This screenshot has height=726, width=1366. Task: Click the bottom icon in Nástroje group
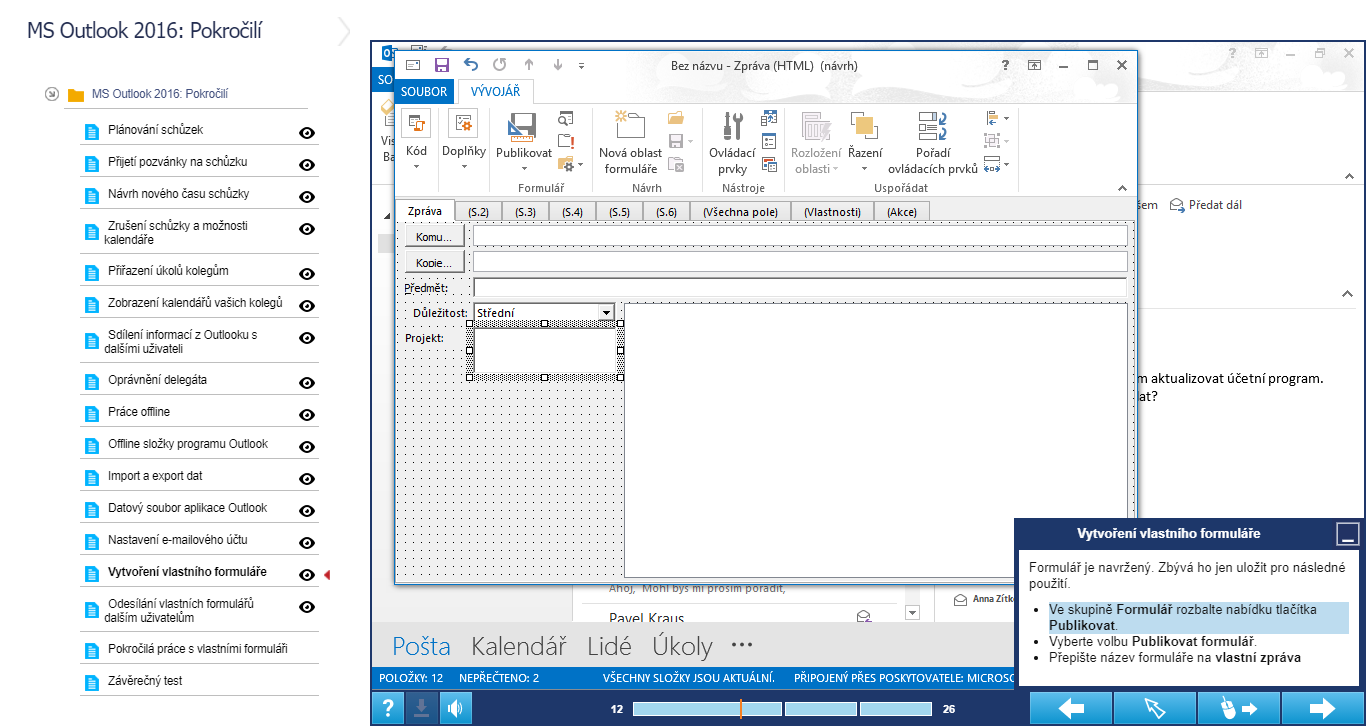pos(769,164)
